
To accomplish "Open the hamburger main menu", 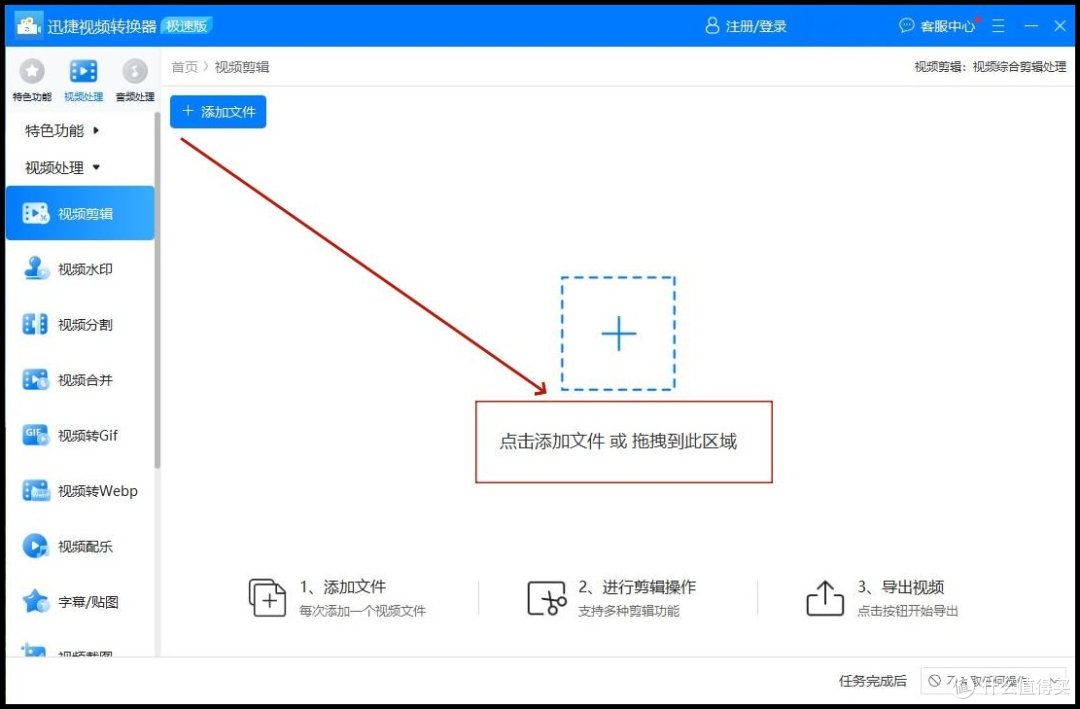I will (998, 26).
